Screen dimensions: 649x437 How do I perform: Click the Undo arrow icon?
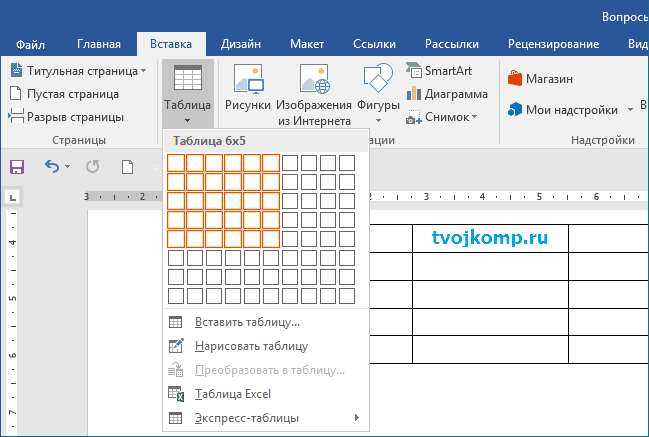point(52,167)
